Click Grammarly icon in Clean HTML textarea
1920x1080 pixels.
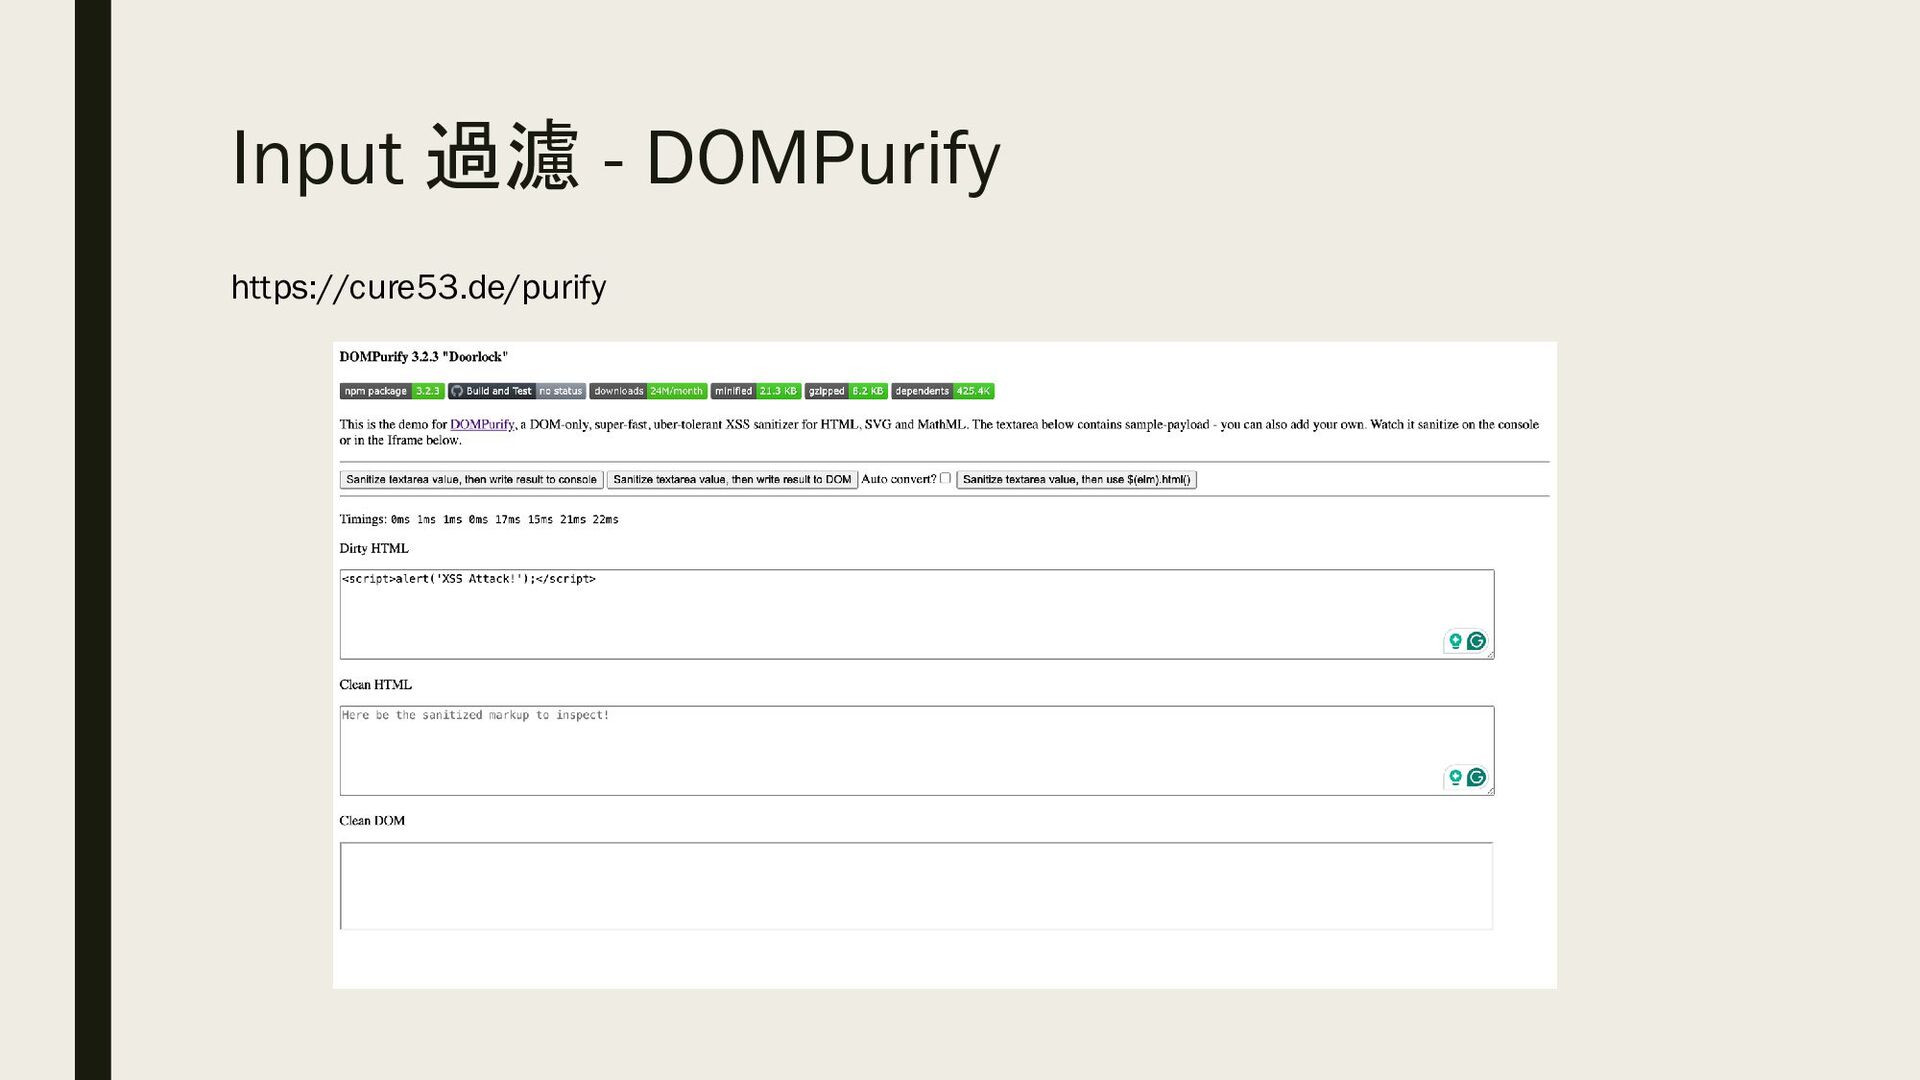coord(1476,777)
